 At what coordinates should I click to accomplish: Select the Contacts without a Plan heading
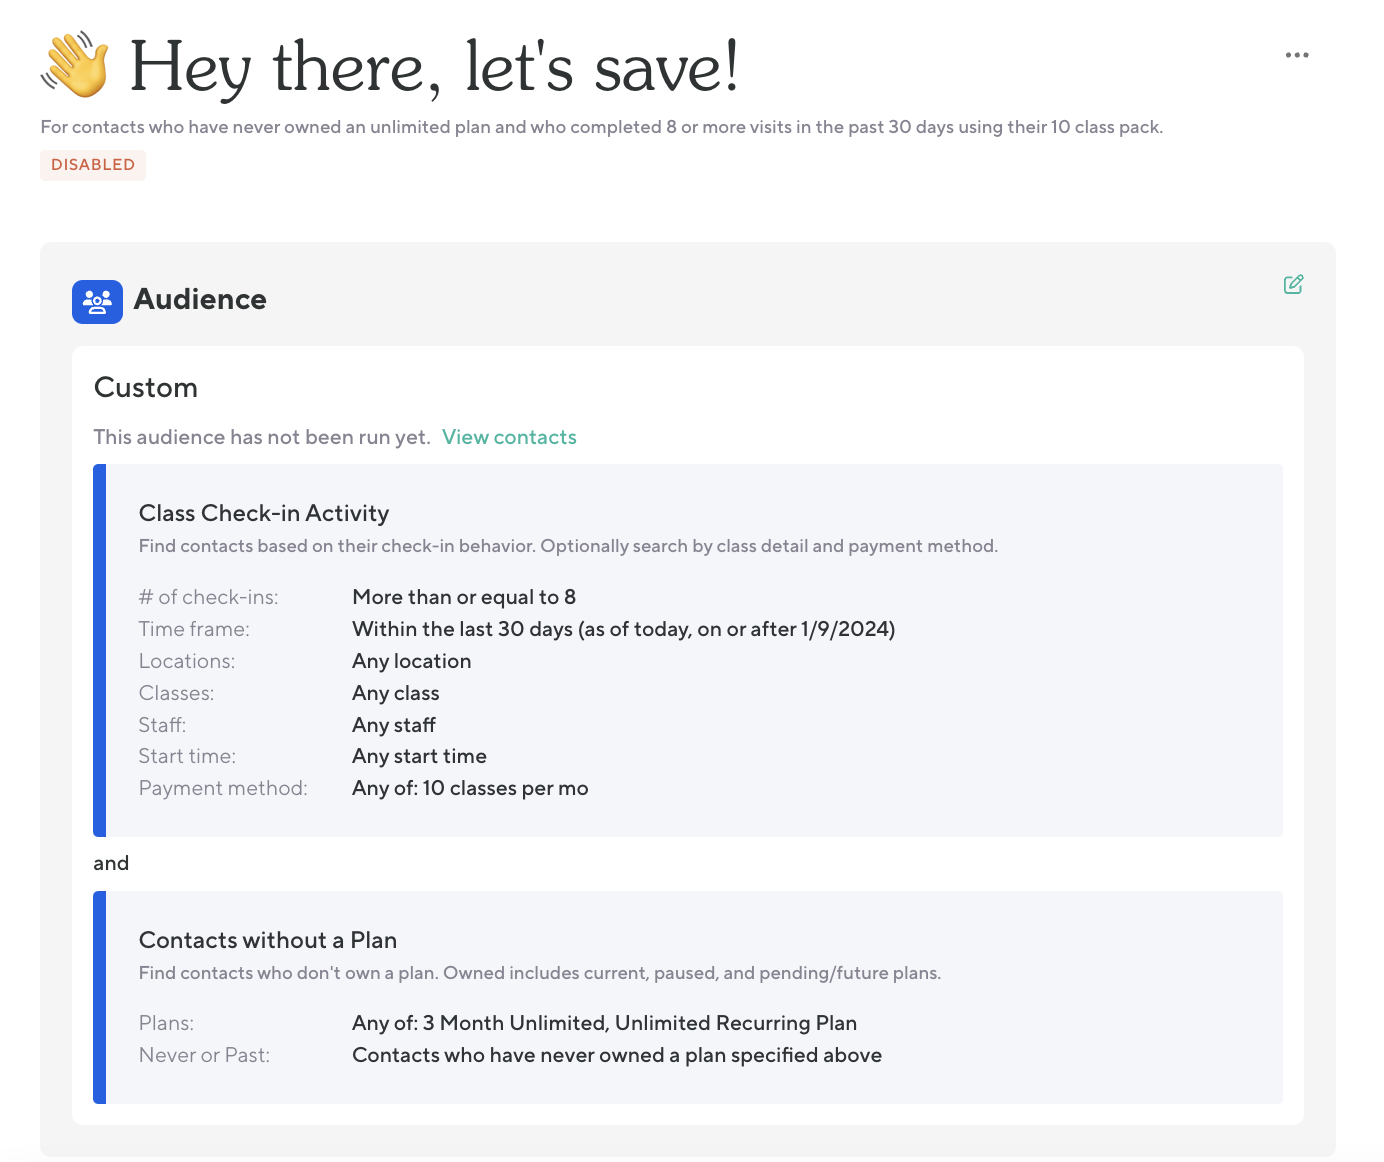(x=268, y=940)
